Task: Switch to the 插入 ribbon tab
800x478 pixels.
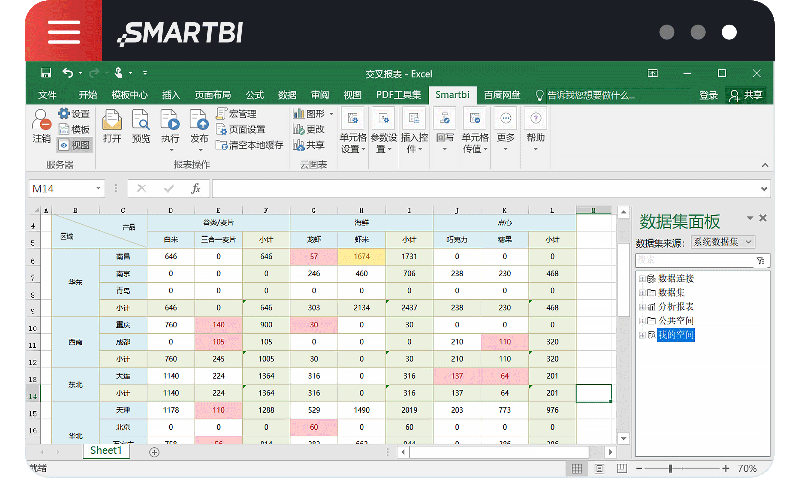Action: 171,95
